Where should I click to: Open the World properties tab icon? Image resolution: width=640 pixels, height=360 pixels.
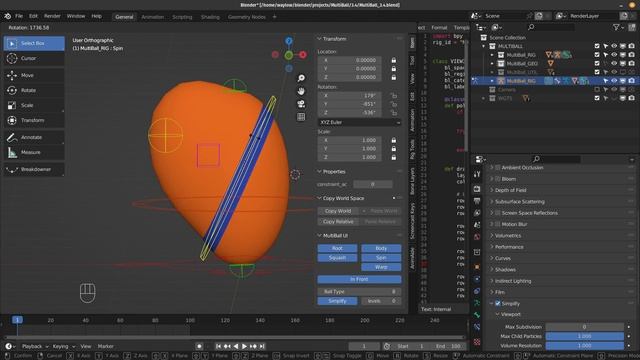pos(477,237)
